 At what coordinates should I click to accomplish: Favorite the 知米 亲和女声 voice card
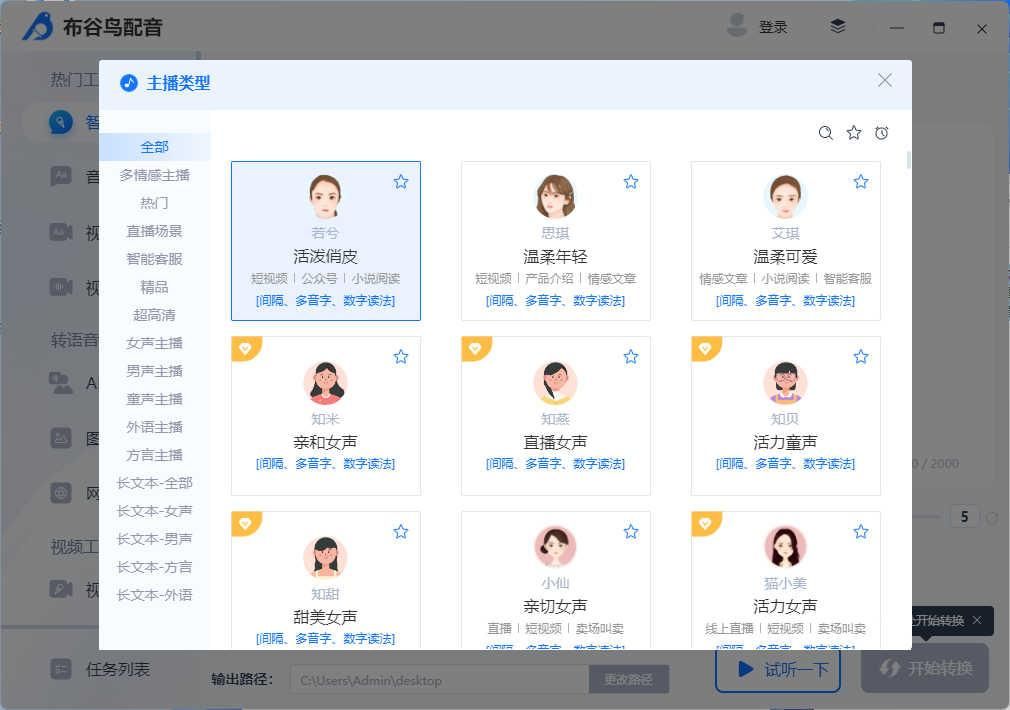coord(401,356)
